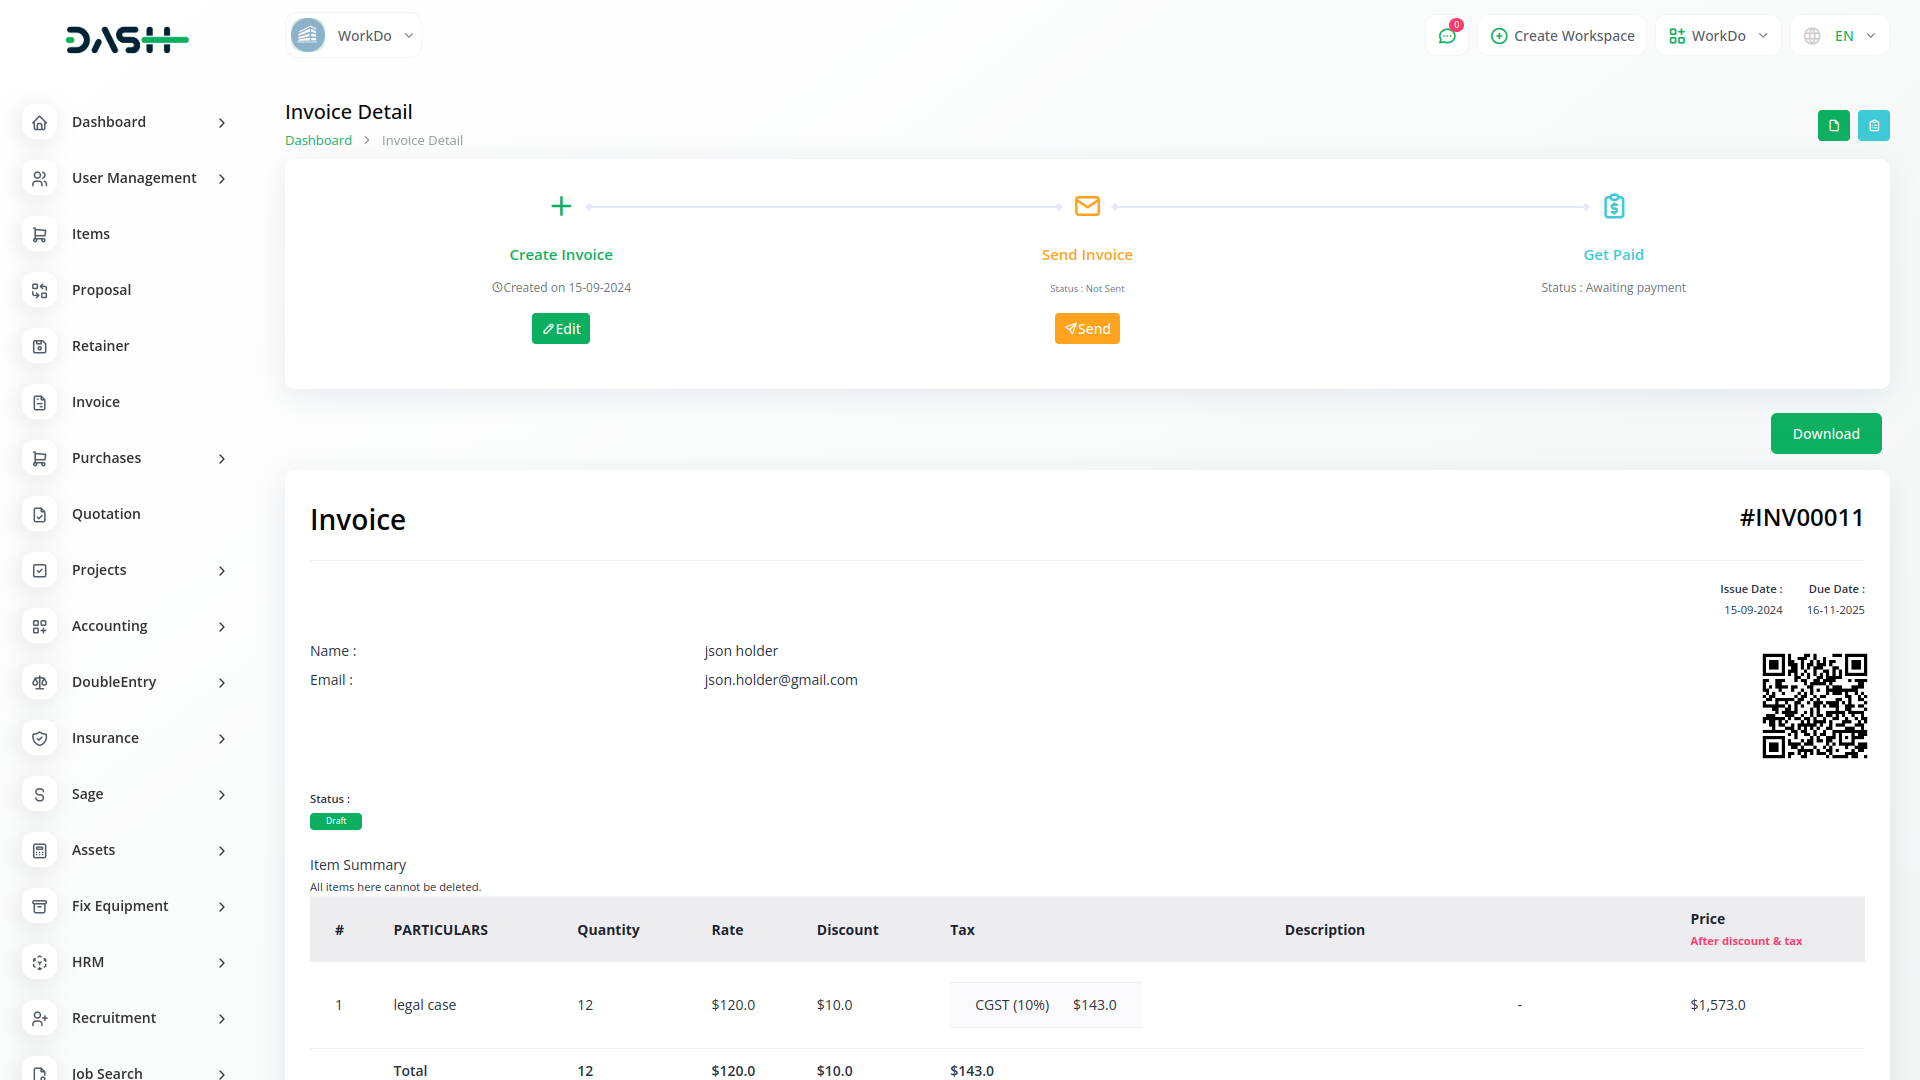This screenshot has height=1080, width=1920.
Task: Click the Insurance shield icon in sidebar
Action: (x=40, y=738)
